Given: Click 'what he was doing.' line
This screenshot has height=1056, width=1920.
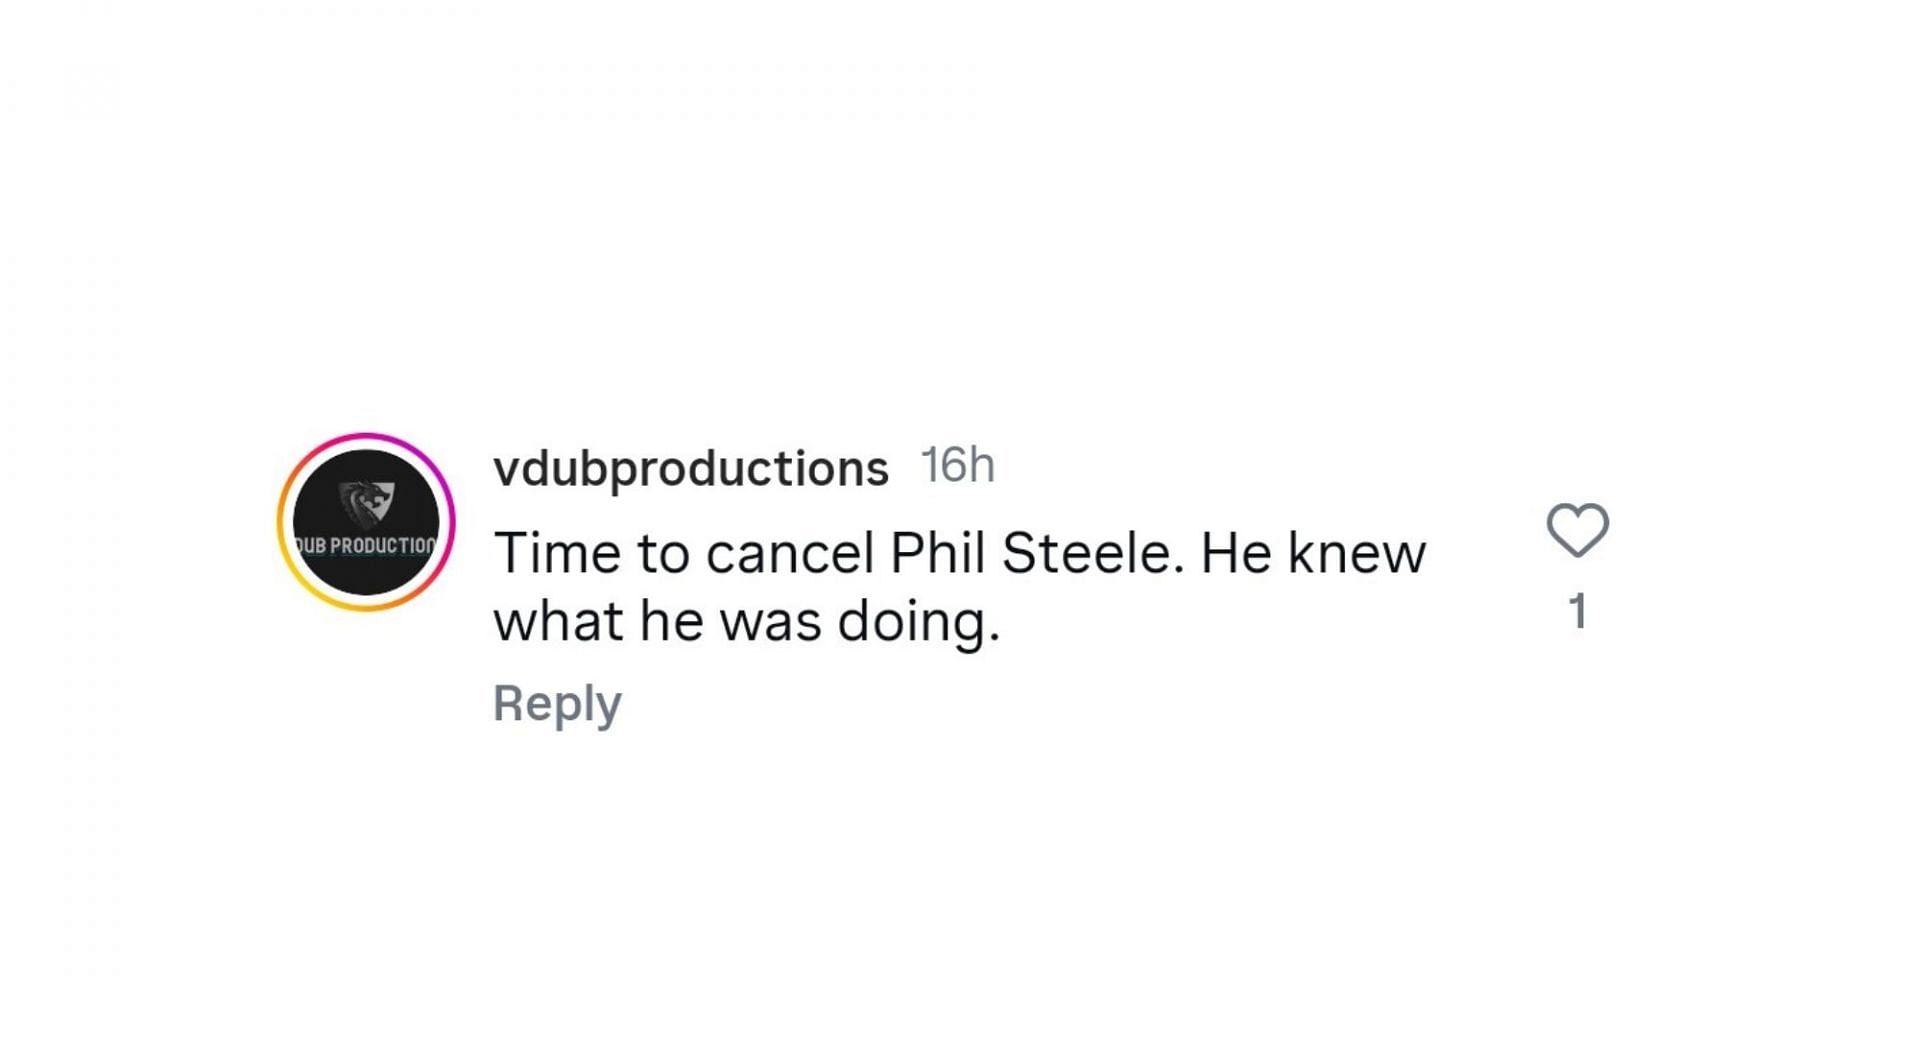Looking at the screenshot, I should (x=746, y=621).
